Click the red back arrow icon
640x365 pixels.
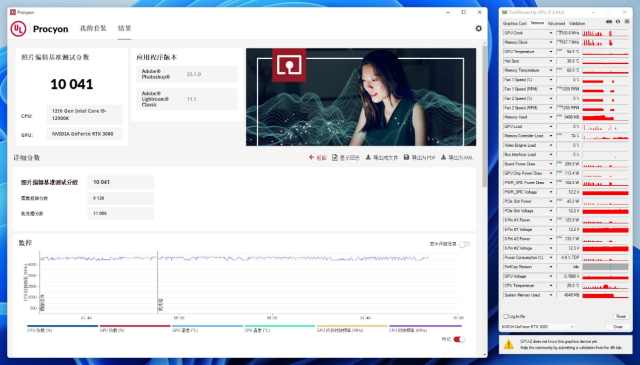pos(312,157)
